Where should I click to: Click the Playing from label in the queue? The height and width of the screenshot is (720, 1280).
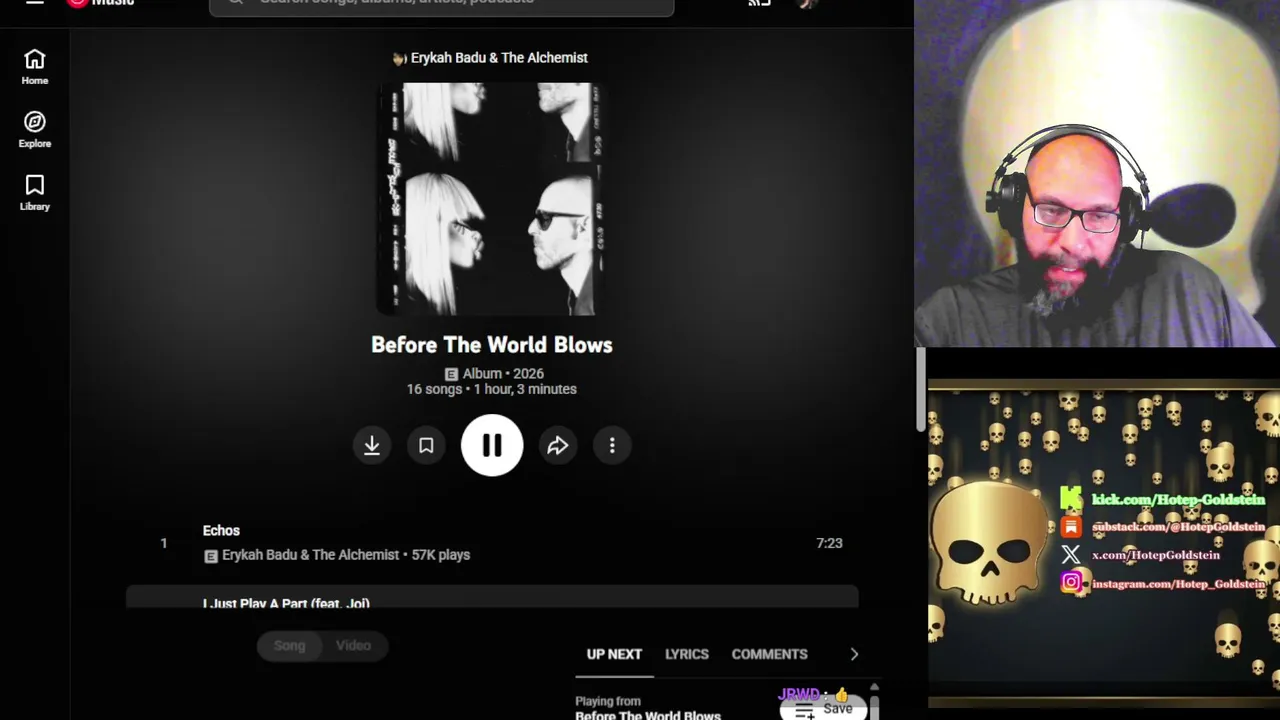pyautogui.click(x=608, y=702)
